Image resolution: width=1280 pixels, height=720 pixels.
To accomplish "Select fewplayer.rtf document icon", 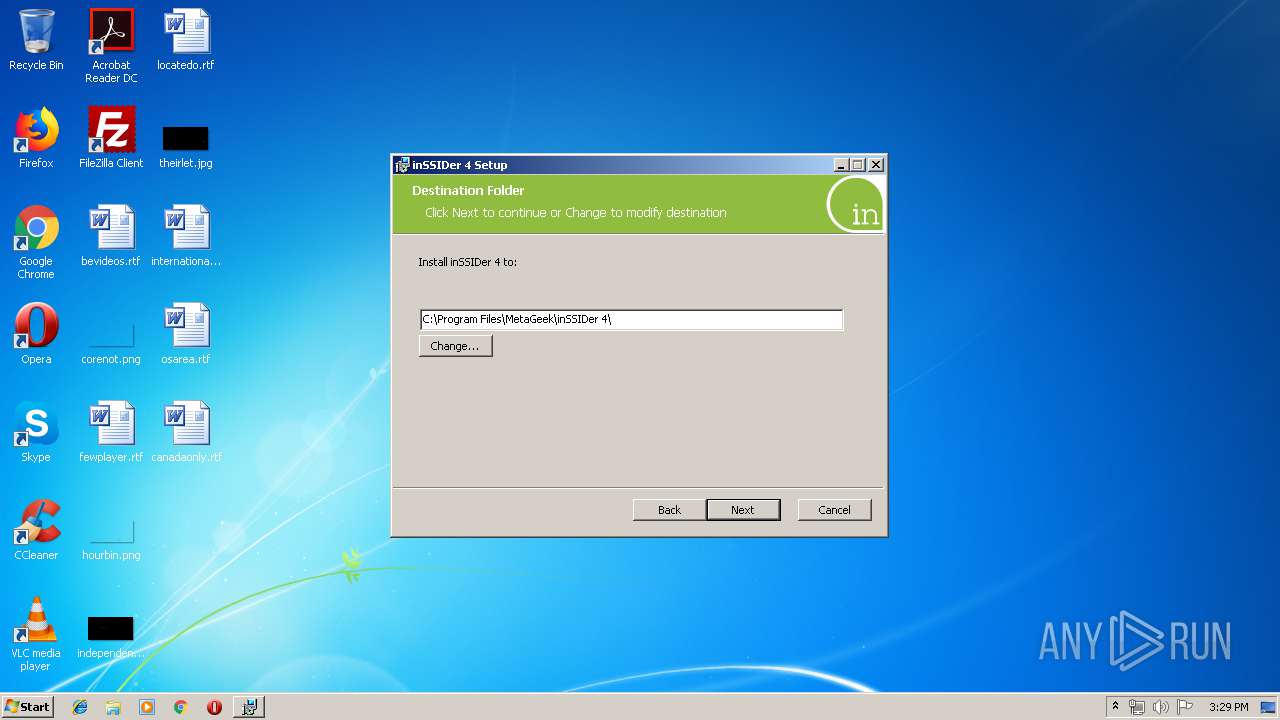I will coord(111,432).
